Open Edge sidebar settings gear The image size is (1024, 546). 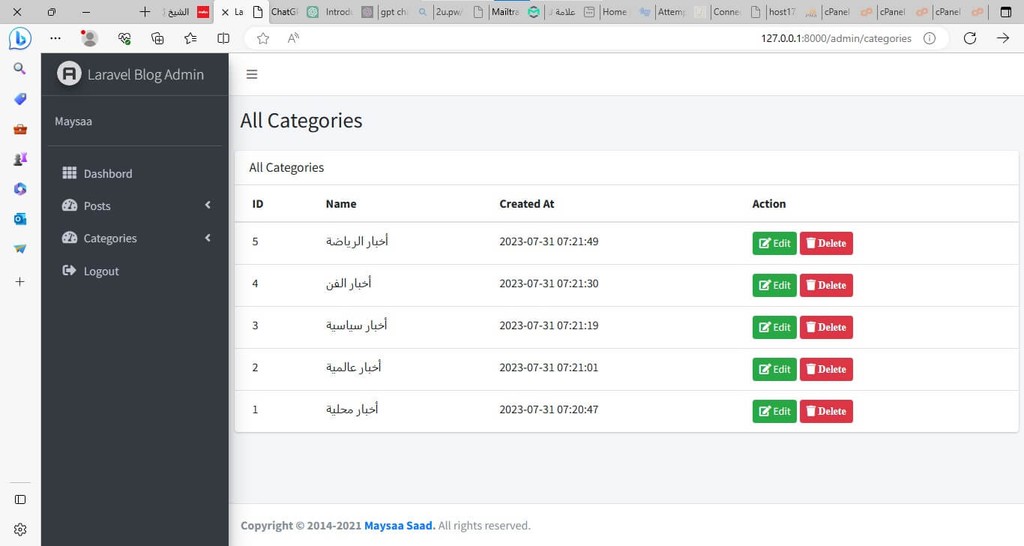click(20, 530)
